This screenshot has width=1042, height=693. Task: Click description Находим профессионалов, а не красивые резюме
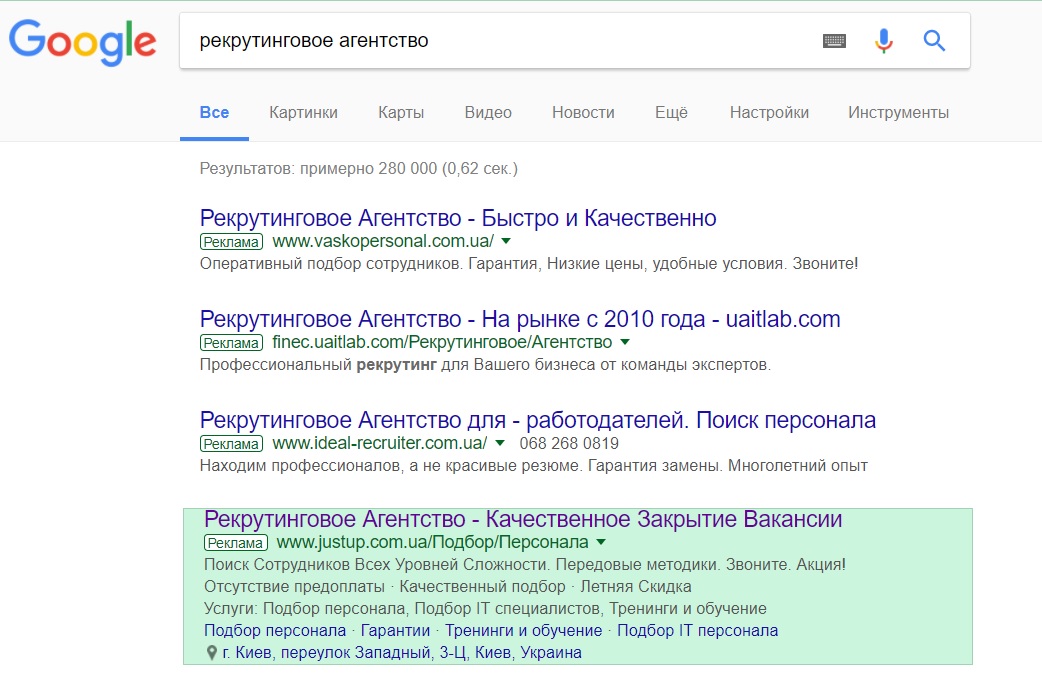tap(534, 466)
